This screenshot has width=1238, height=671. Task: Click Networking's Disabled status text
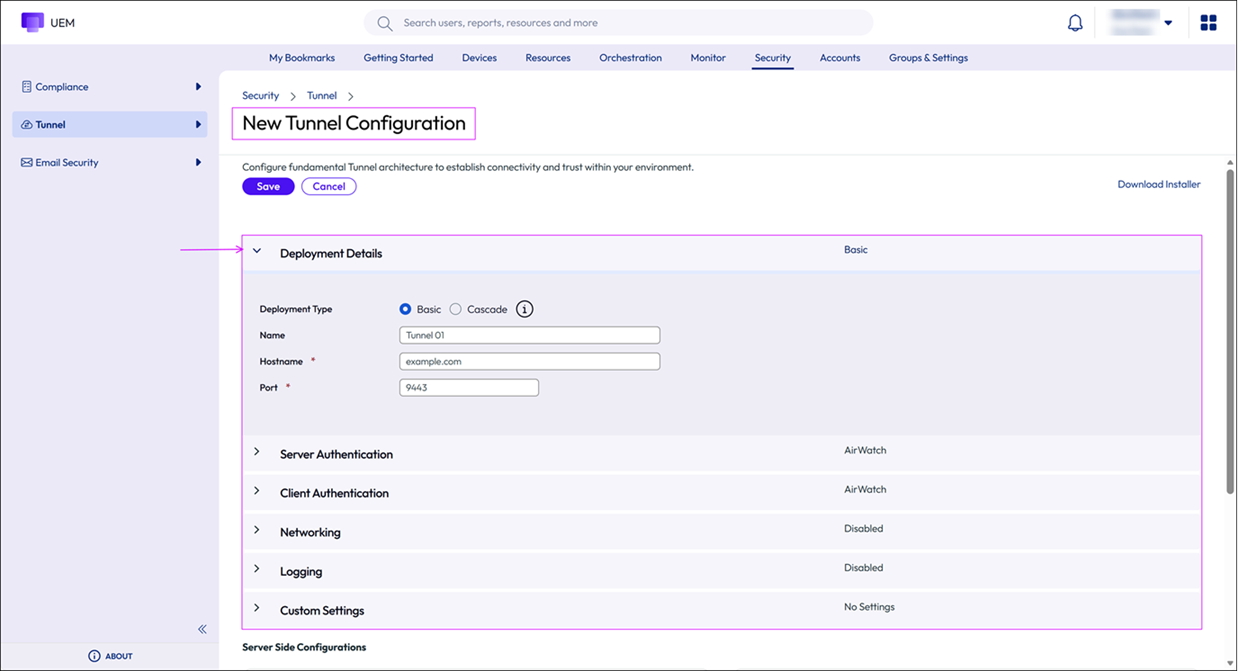click(x=864, y=528)
